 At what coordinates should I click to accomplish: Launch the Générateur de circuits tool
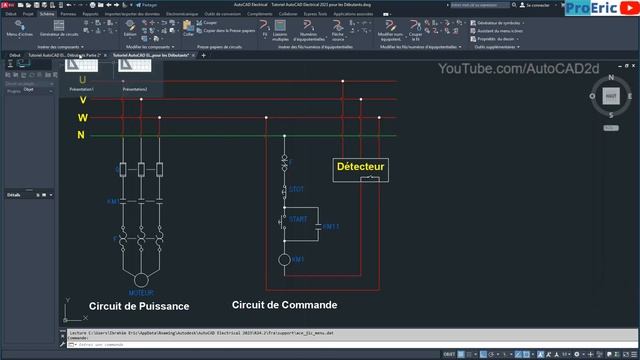coord(59,29)
